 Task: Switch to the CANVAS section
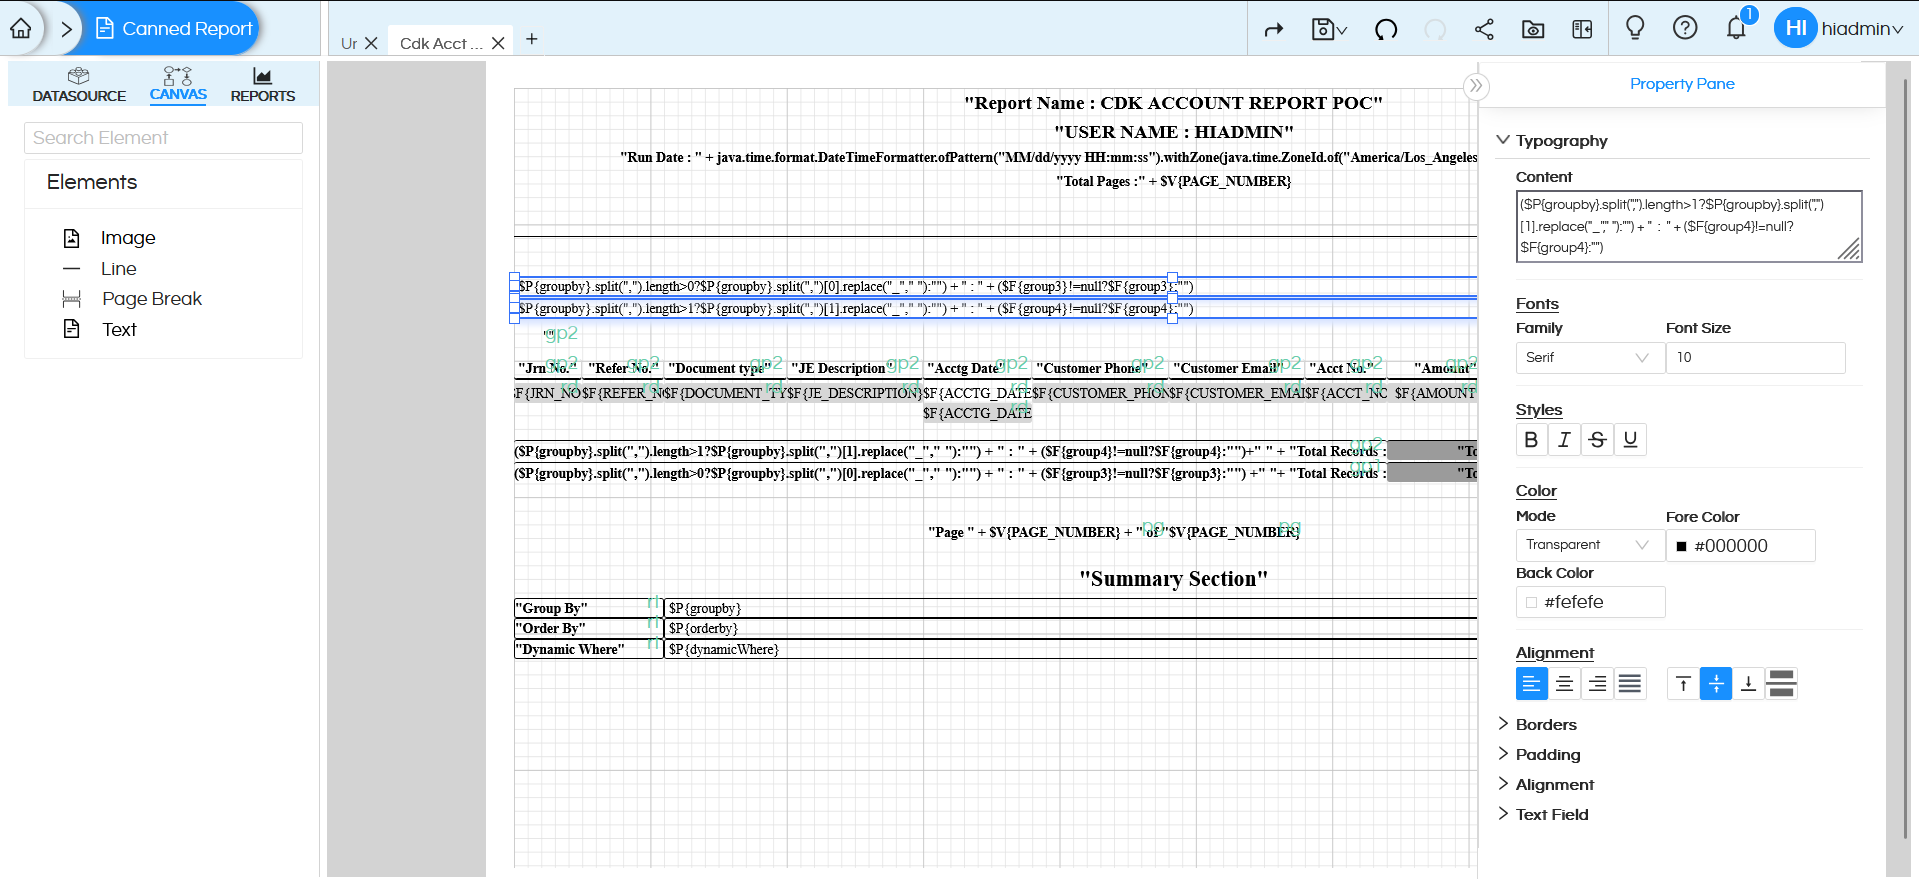coord(178,85)
